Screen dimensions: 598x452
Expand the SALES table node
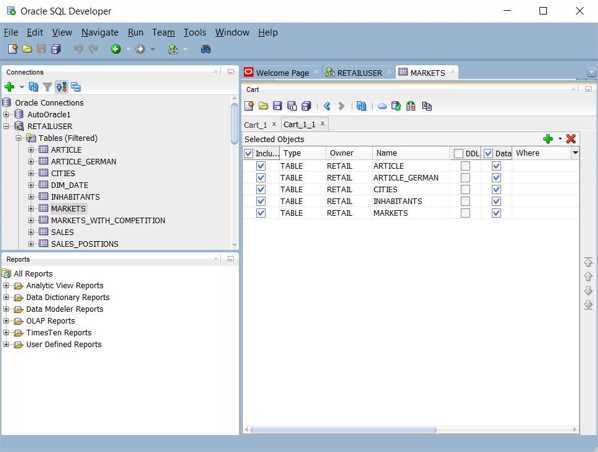click(31, 232)
